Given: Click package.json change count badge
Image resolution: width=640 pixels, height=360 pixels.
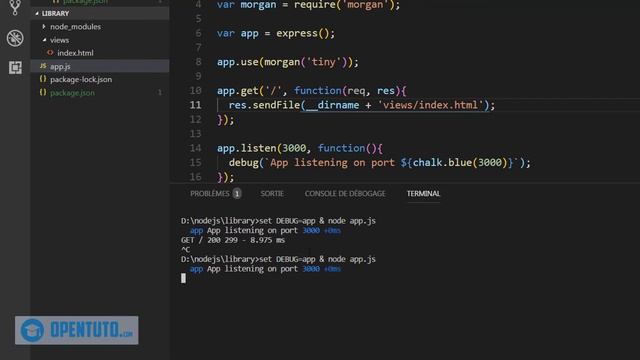Looking at the screenshot, I should click(x=160, y=93).
